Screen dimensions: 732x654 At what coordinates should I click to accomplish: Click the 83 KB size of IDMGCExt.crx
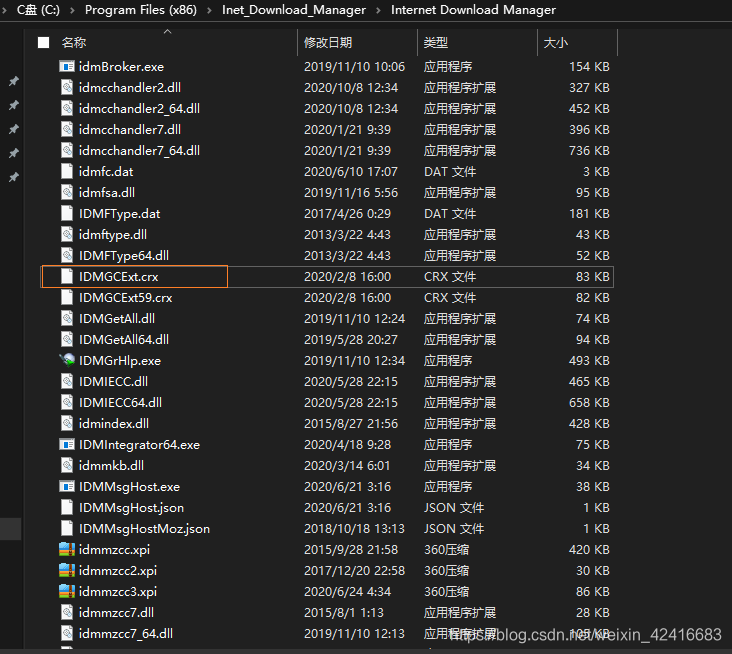(x=592, y=277)
